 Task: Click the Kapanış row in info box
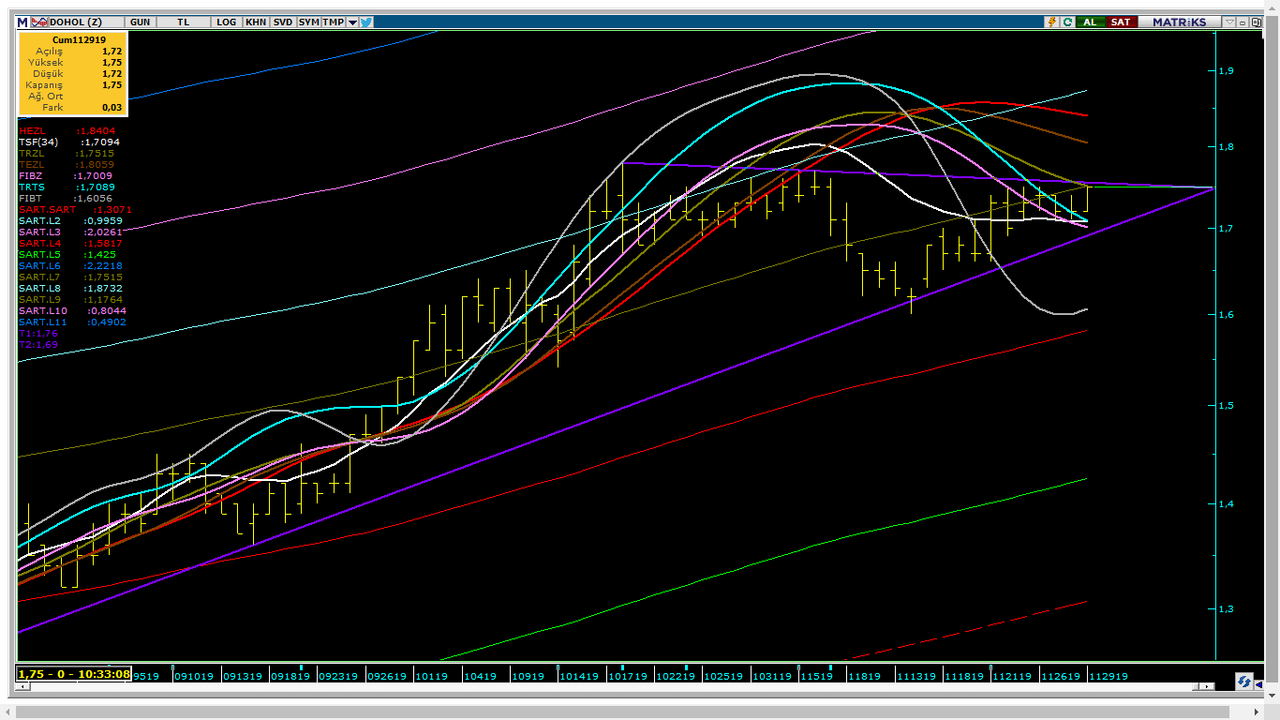click(71, 85)
